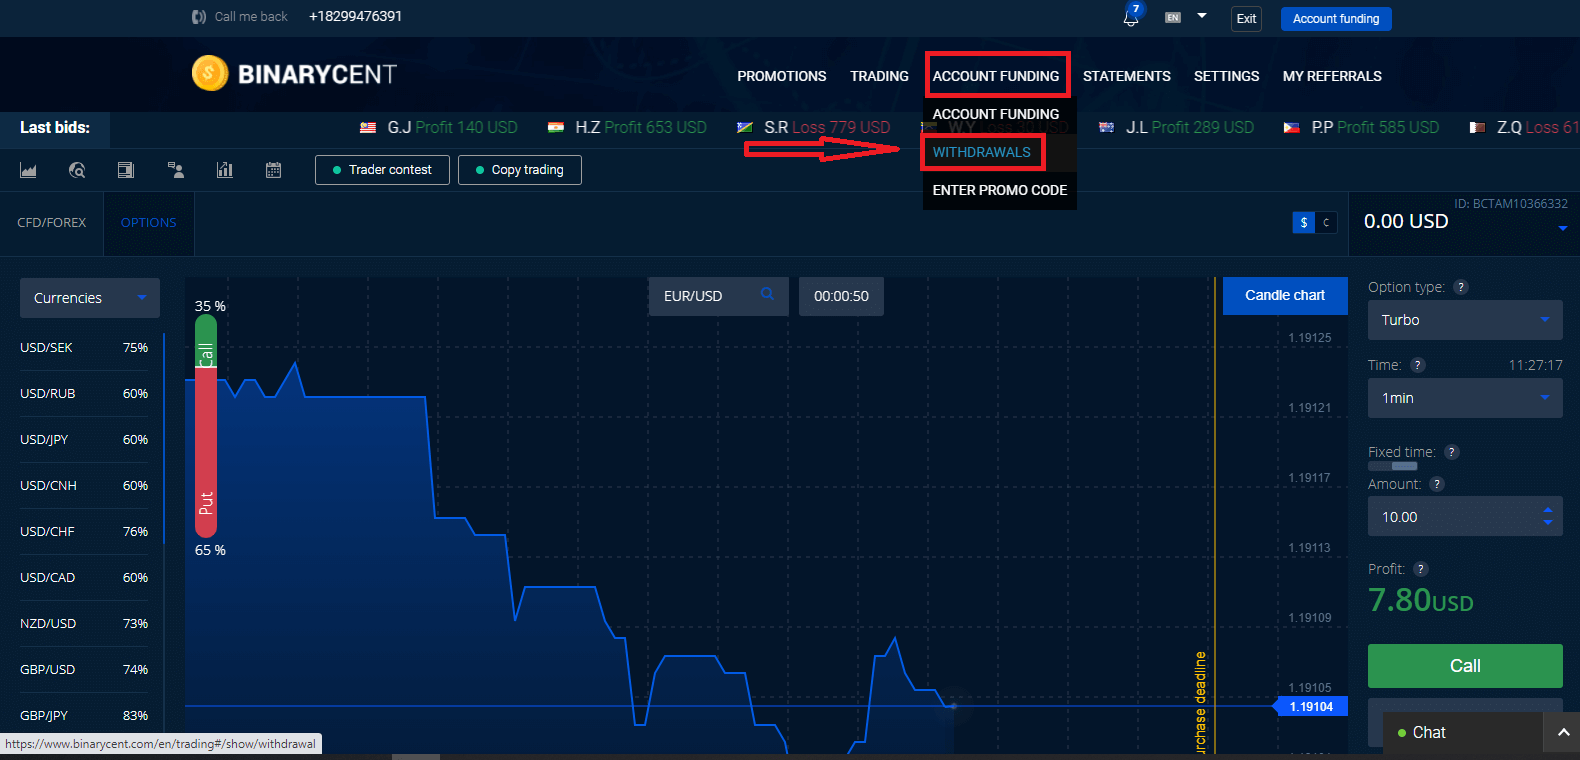Decrease the amount with down arrow
The height and width of the screenshot is (760, 1580).
point(1548,523)
